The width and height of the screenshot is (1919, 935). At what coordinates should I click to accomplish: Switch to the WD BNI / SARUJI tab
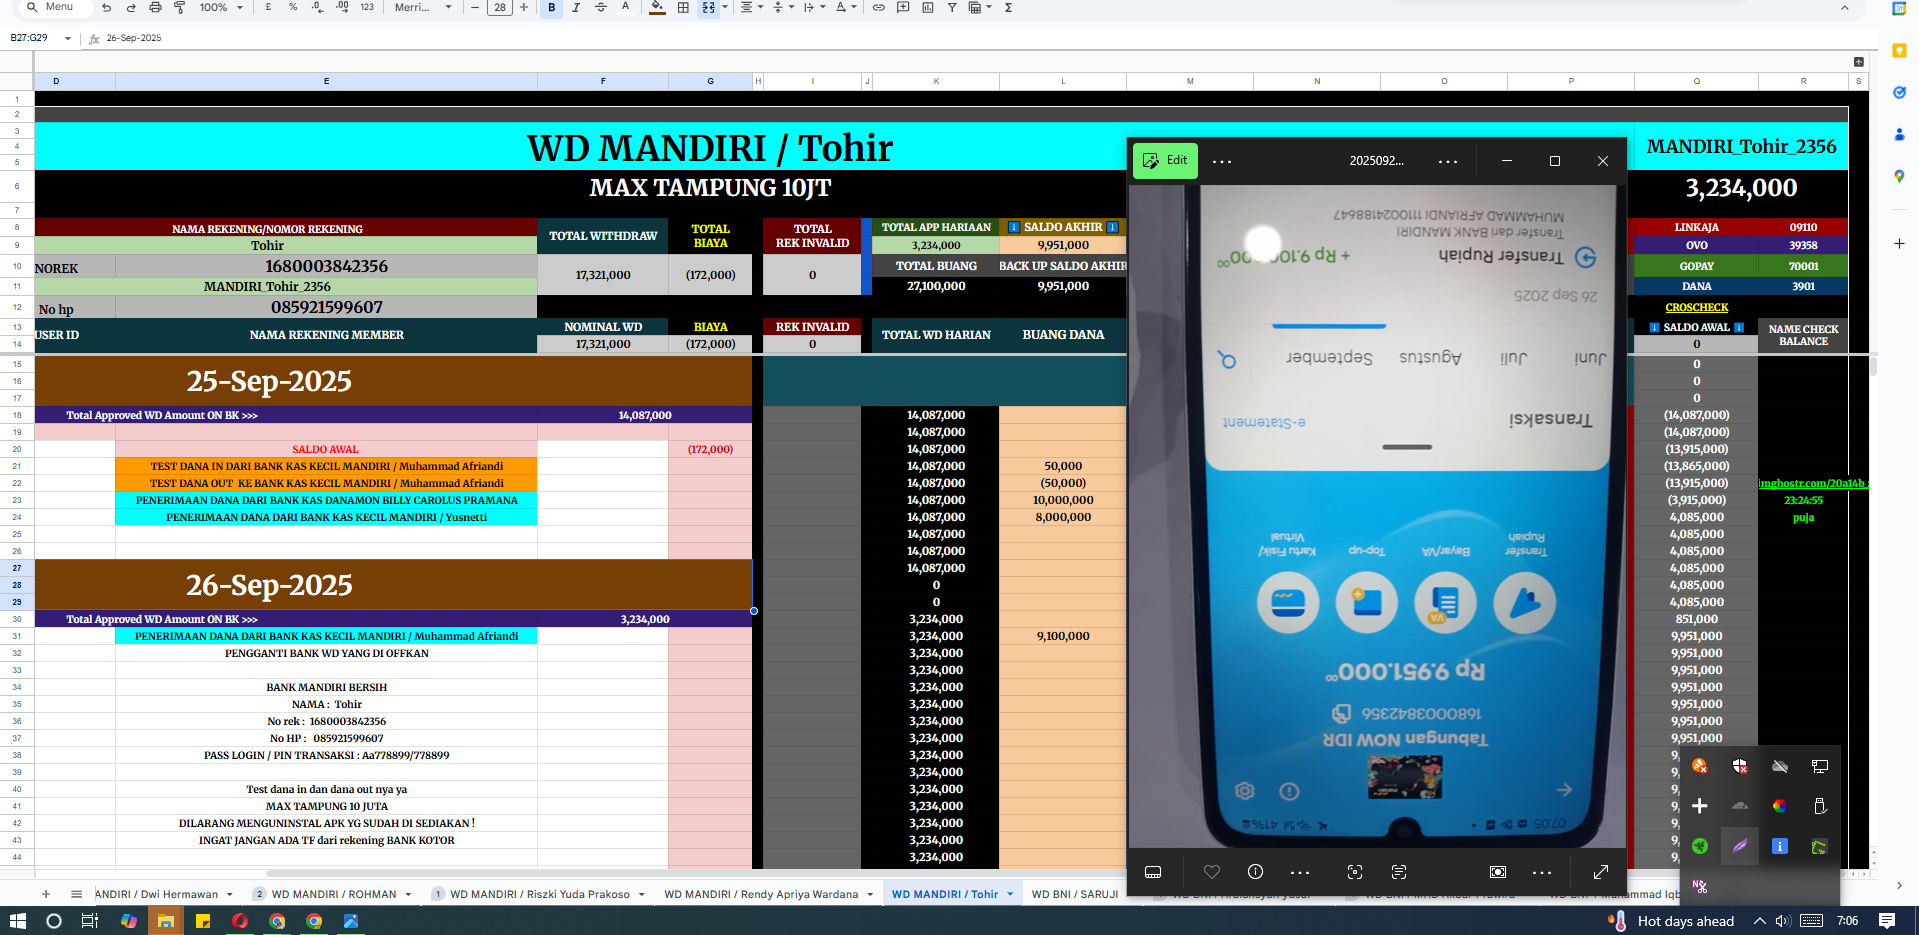point(1075,894)
